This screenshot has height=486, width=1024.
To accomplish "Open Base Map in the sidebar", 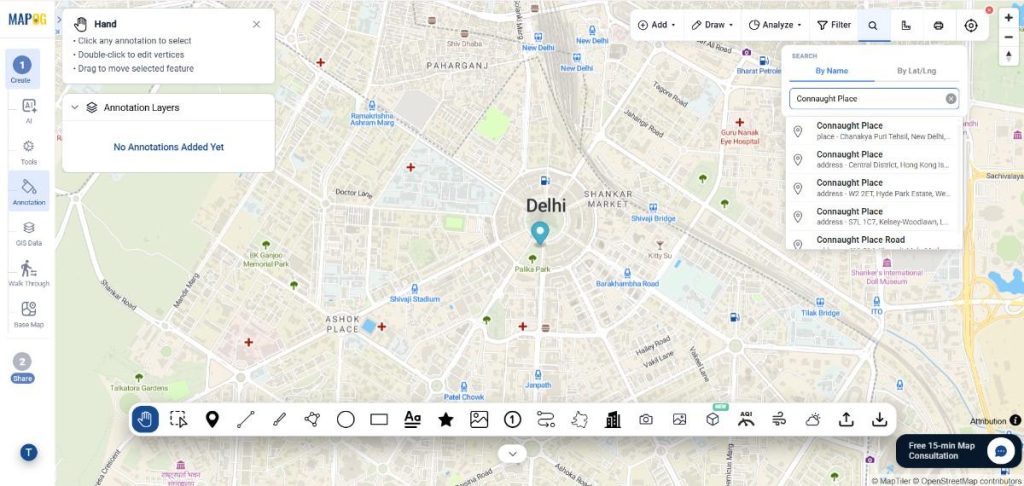I will (x=29, y=314).
